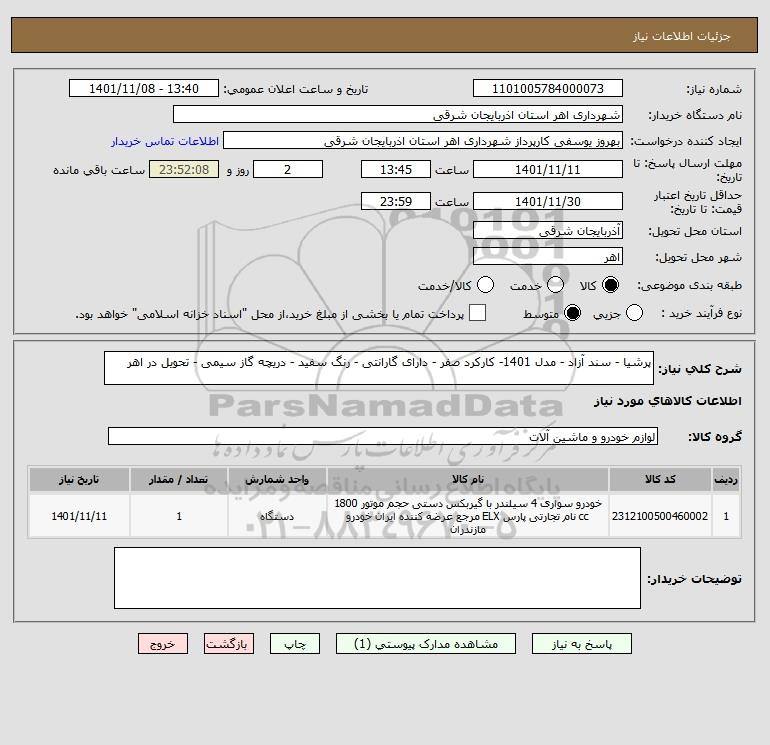This screenshot has height=745, width=770.
Task: Select the کالا radio button
Action: (x=610, y=285)
